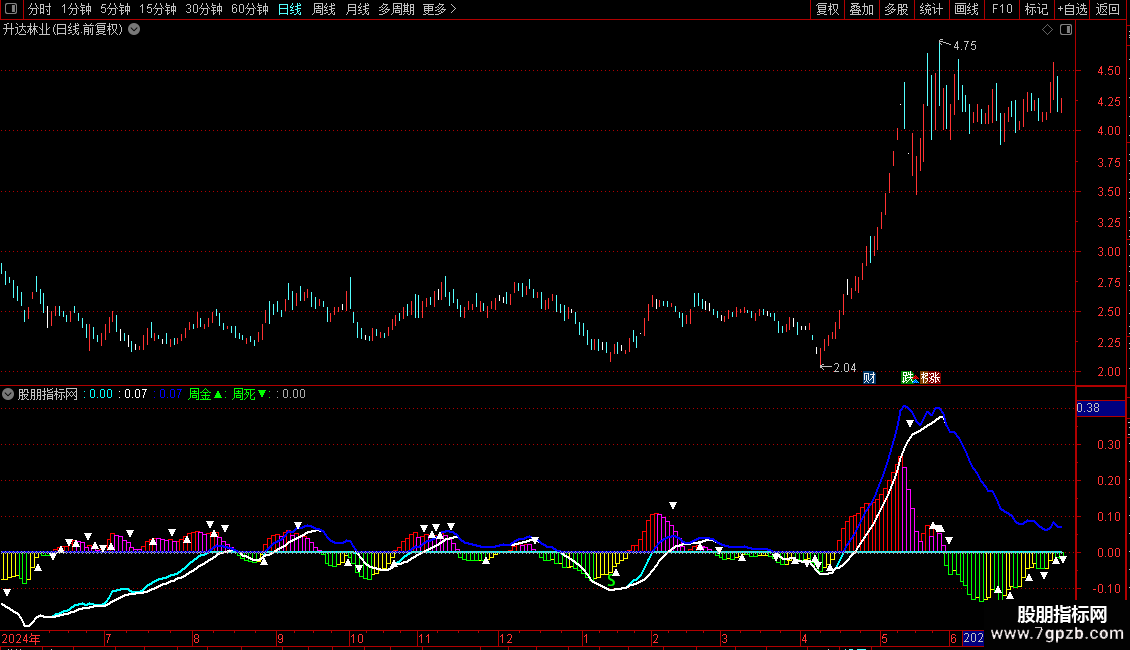
Task: Open dropdown next to 升达林业 title
Action: [134, 30]
